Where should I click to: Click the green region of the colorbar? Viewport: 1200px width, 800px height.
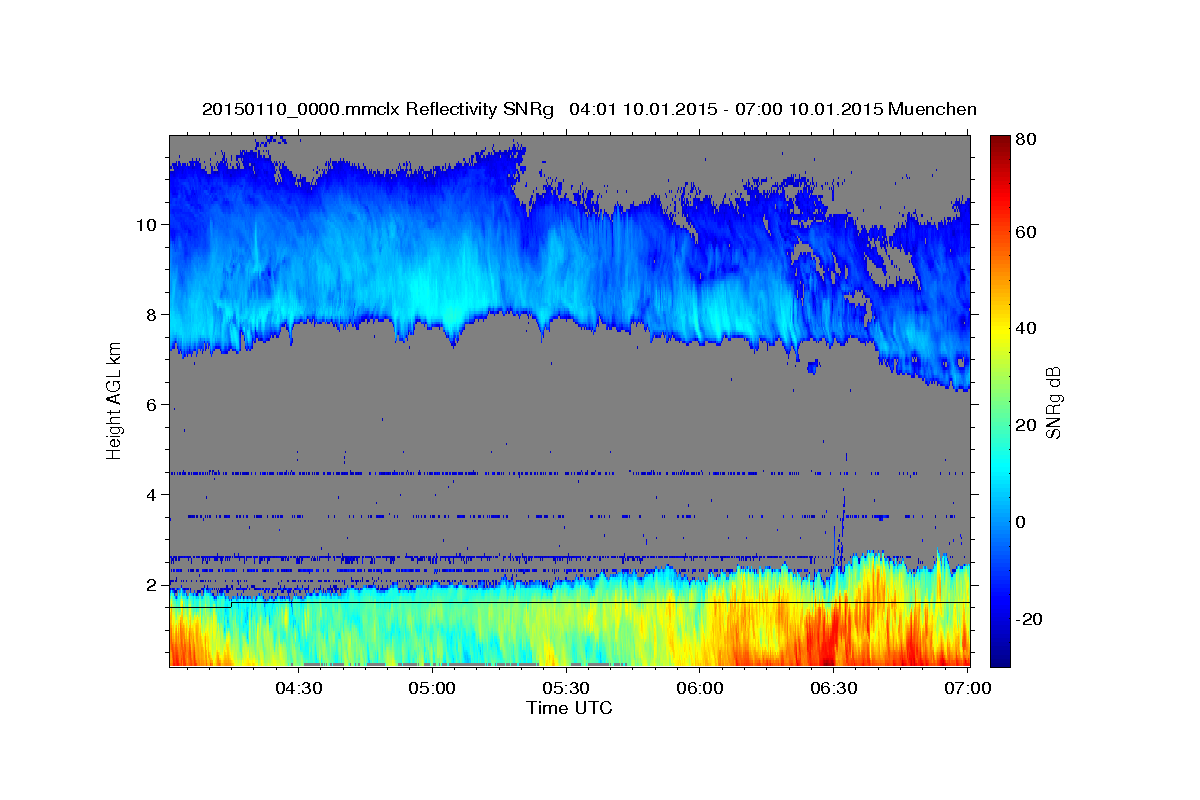coord(999,400)
